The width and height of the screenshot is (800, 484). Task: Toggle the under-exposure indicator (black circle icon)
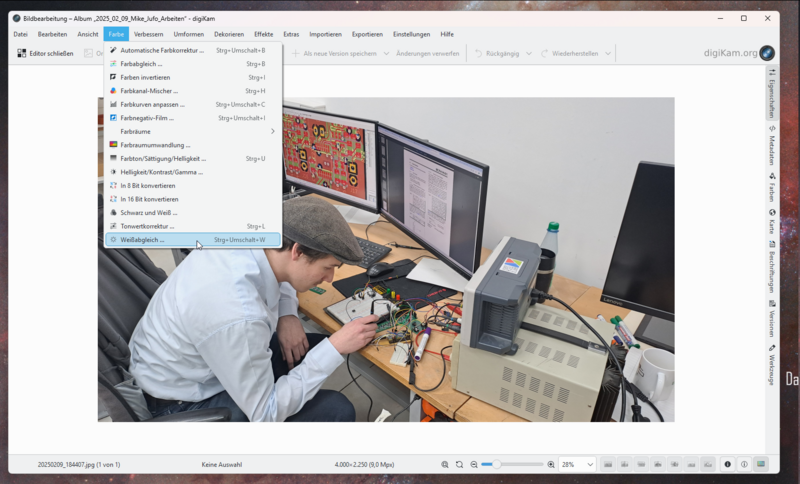click(728, 464)
